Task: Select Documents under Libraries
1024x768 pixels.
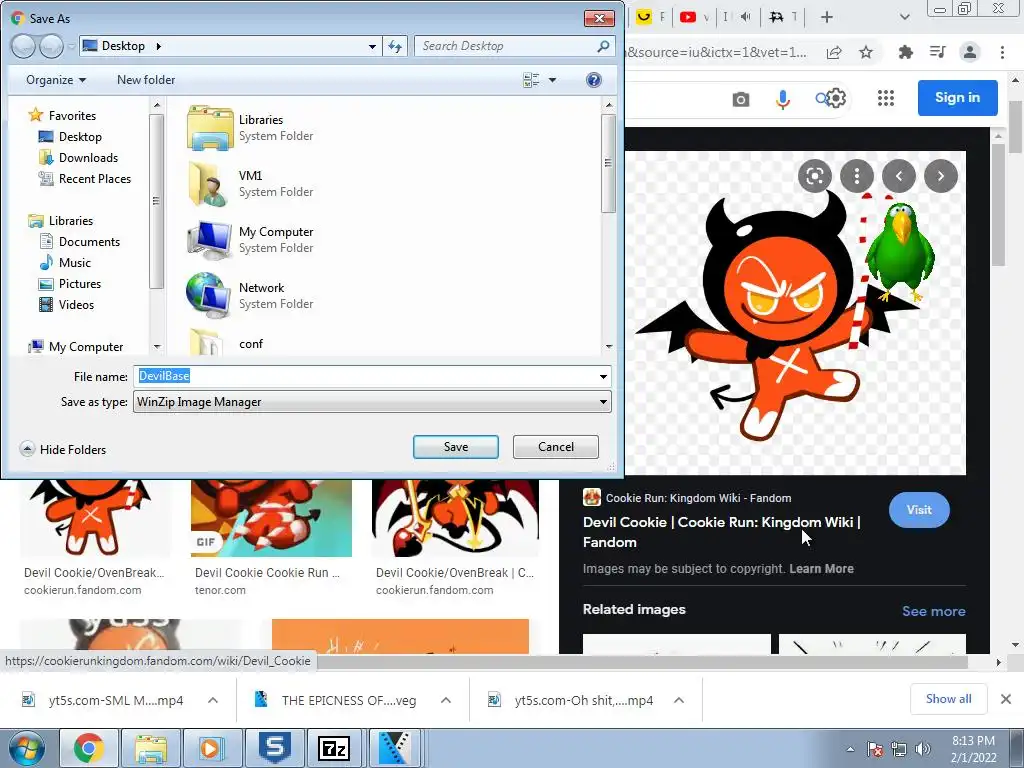Action: point(80,242)
